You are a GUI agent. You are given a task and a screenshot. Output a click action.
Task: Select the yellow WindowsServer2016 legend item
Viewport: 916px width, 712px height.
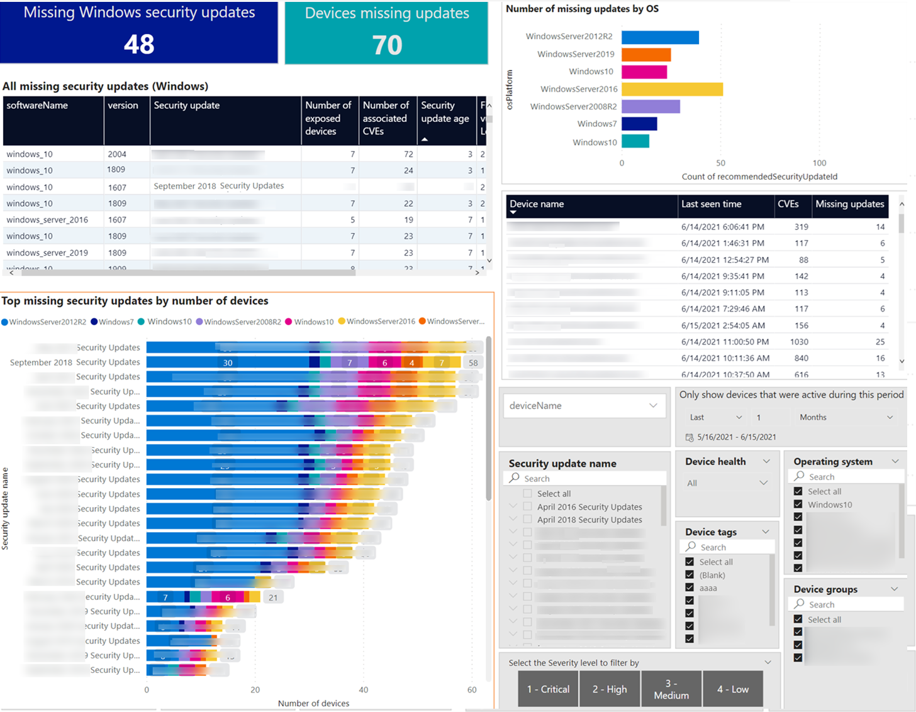(377, 321)
